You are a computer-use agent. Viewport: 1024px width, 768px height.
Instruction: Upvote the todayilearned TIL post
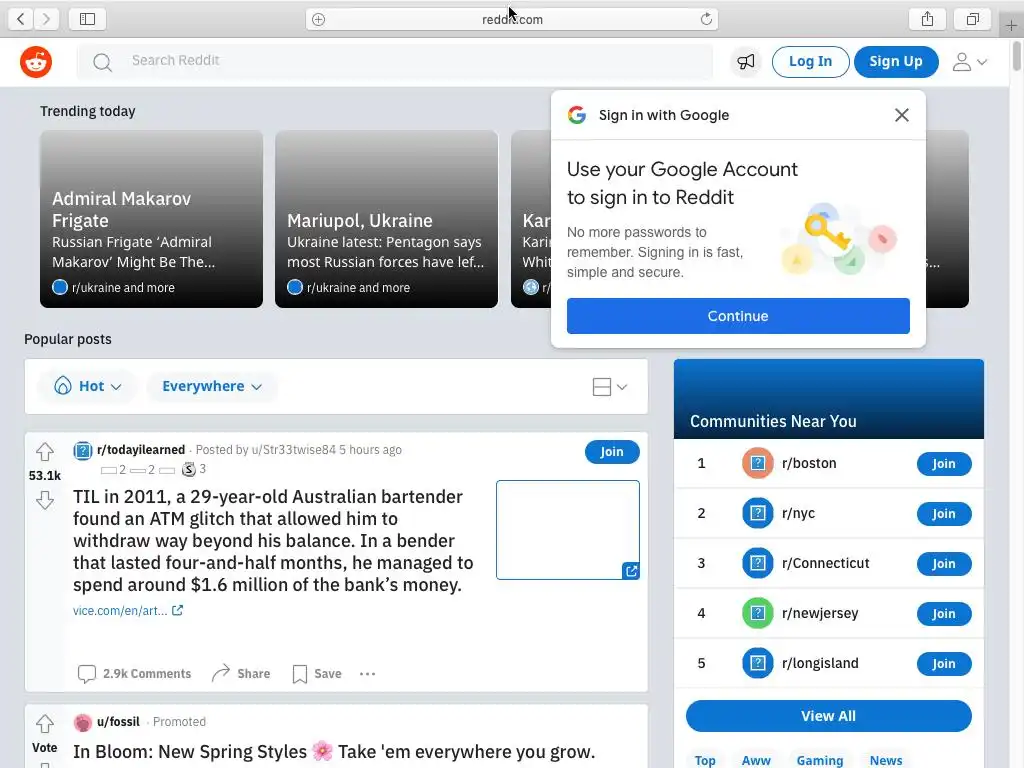(x=44, y=451)
